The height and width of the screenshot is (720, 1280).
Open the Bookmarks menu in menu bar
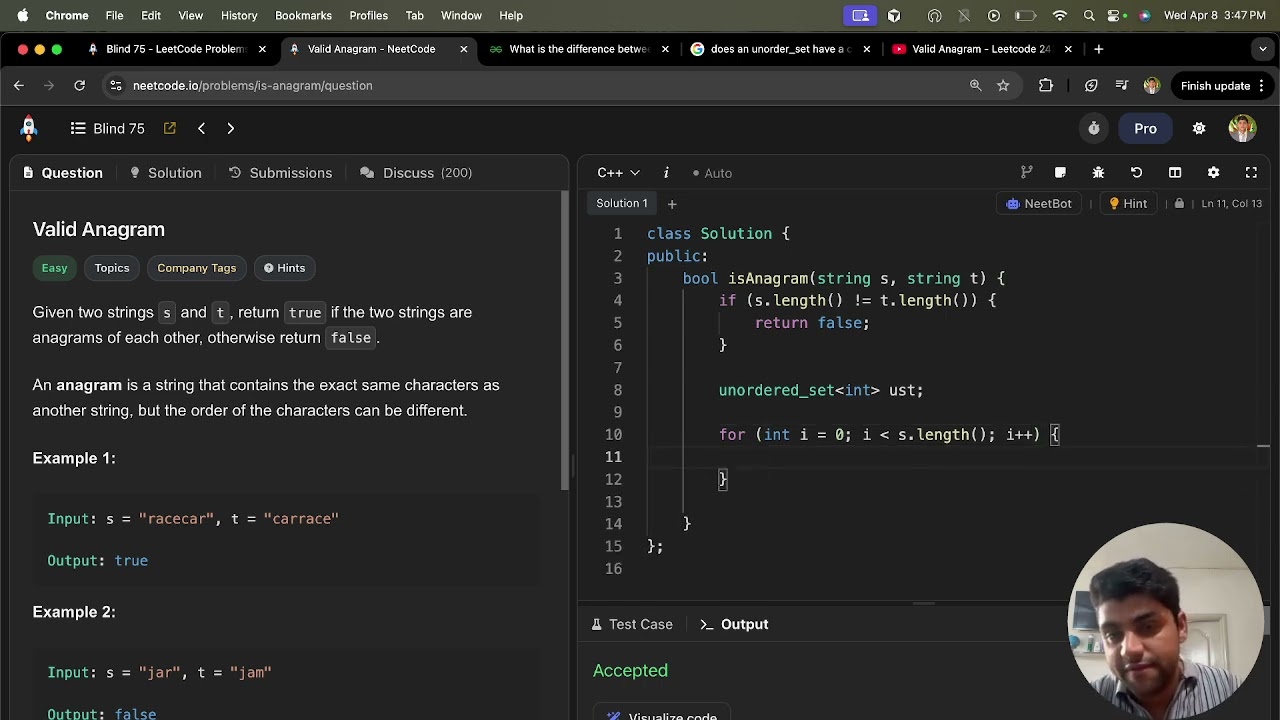(x=303, y=15)
